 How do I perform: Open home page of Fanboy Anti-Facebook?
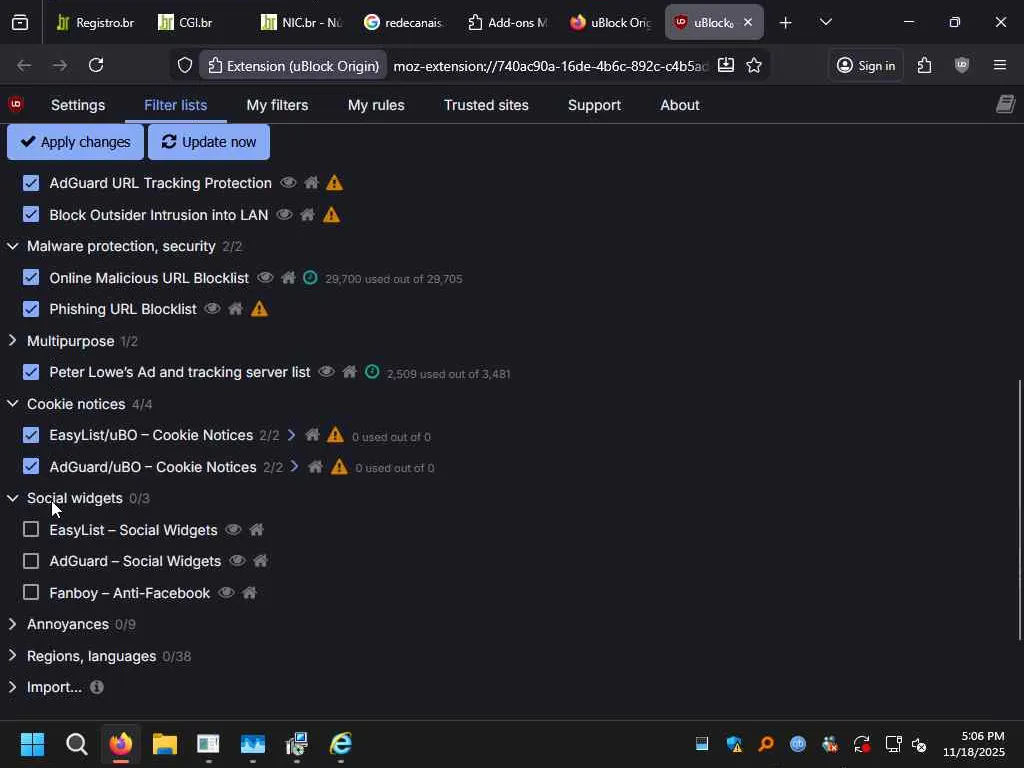click(249, 593)
